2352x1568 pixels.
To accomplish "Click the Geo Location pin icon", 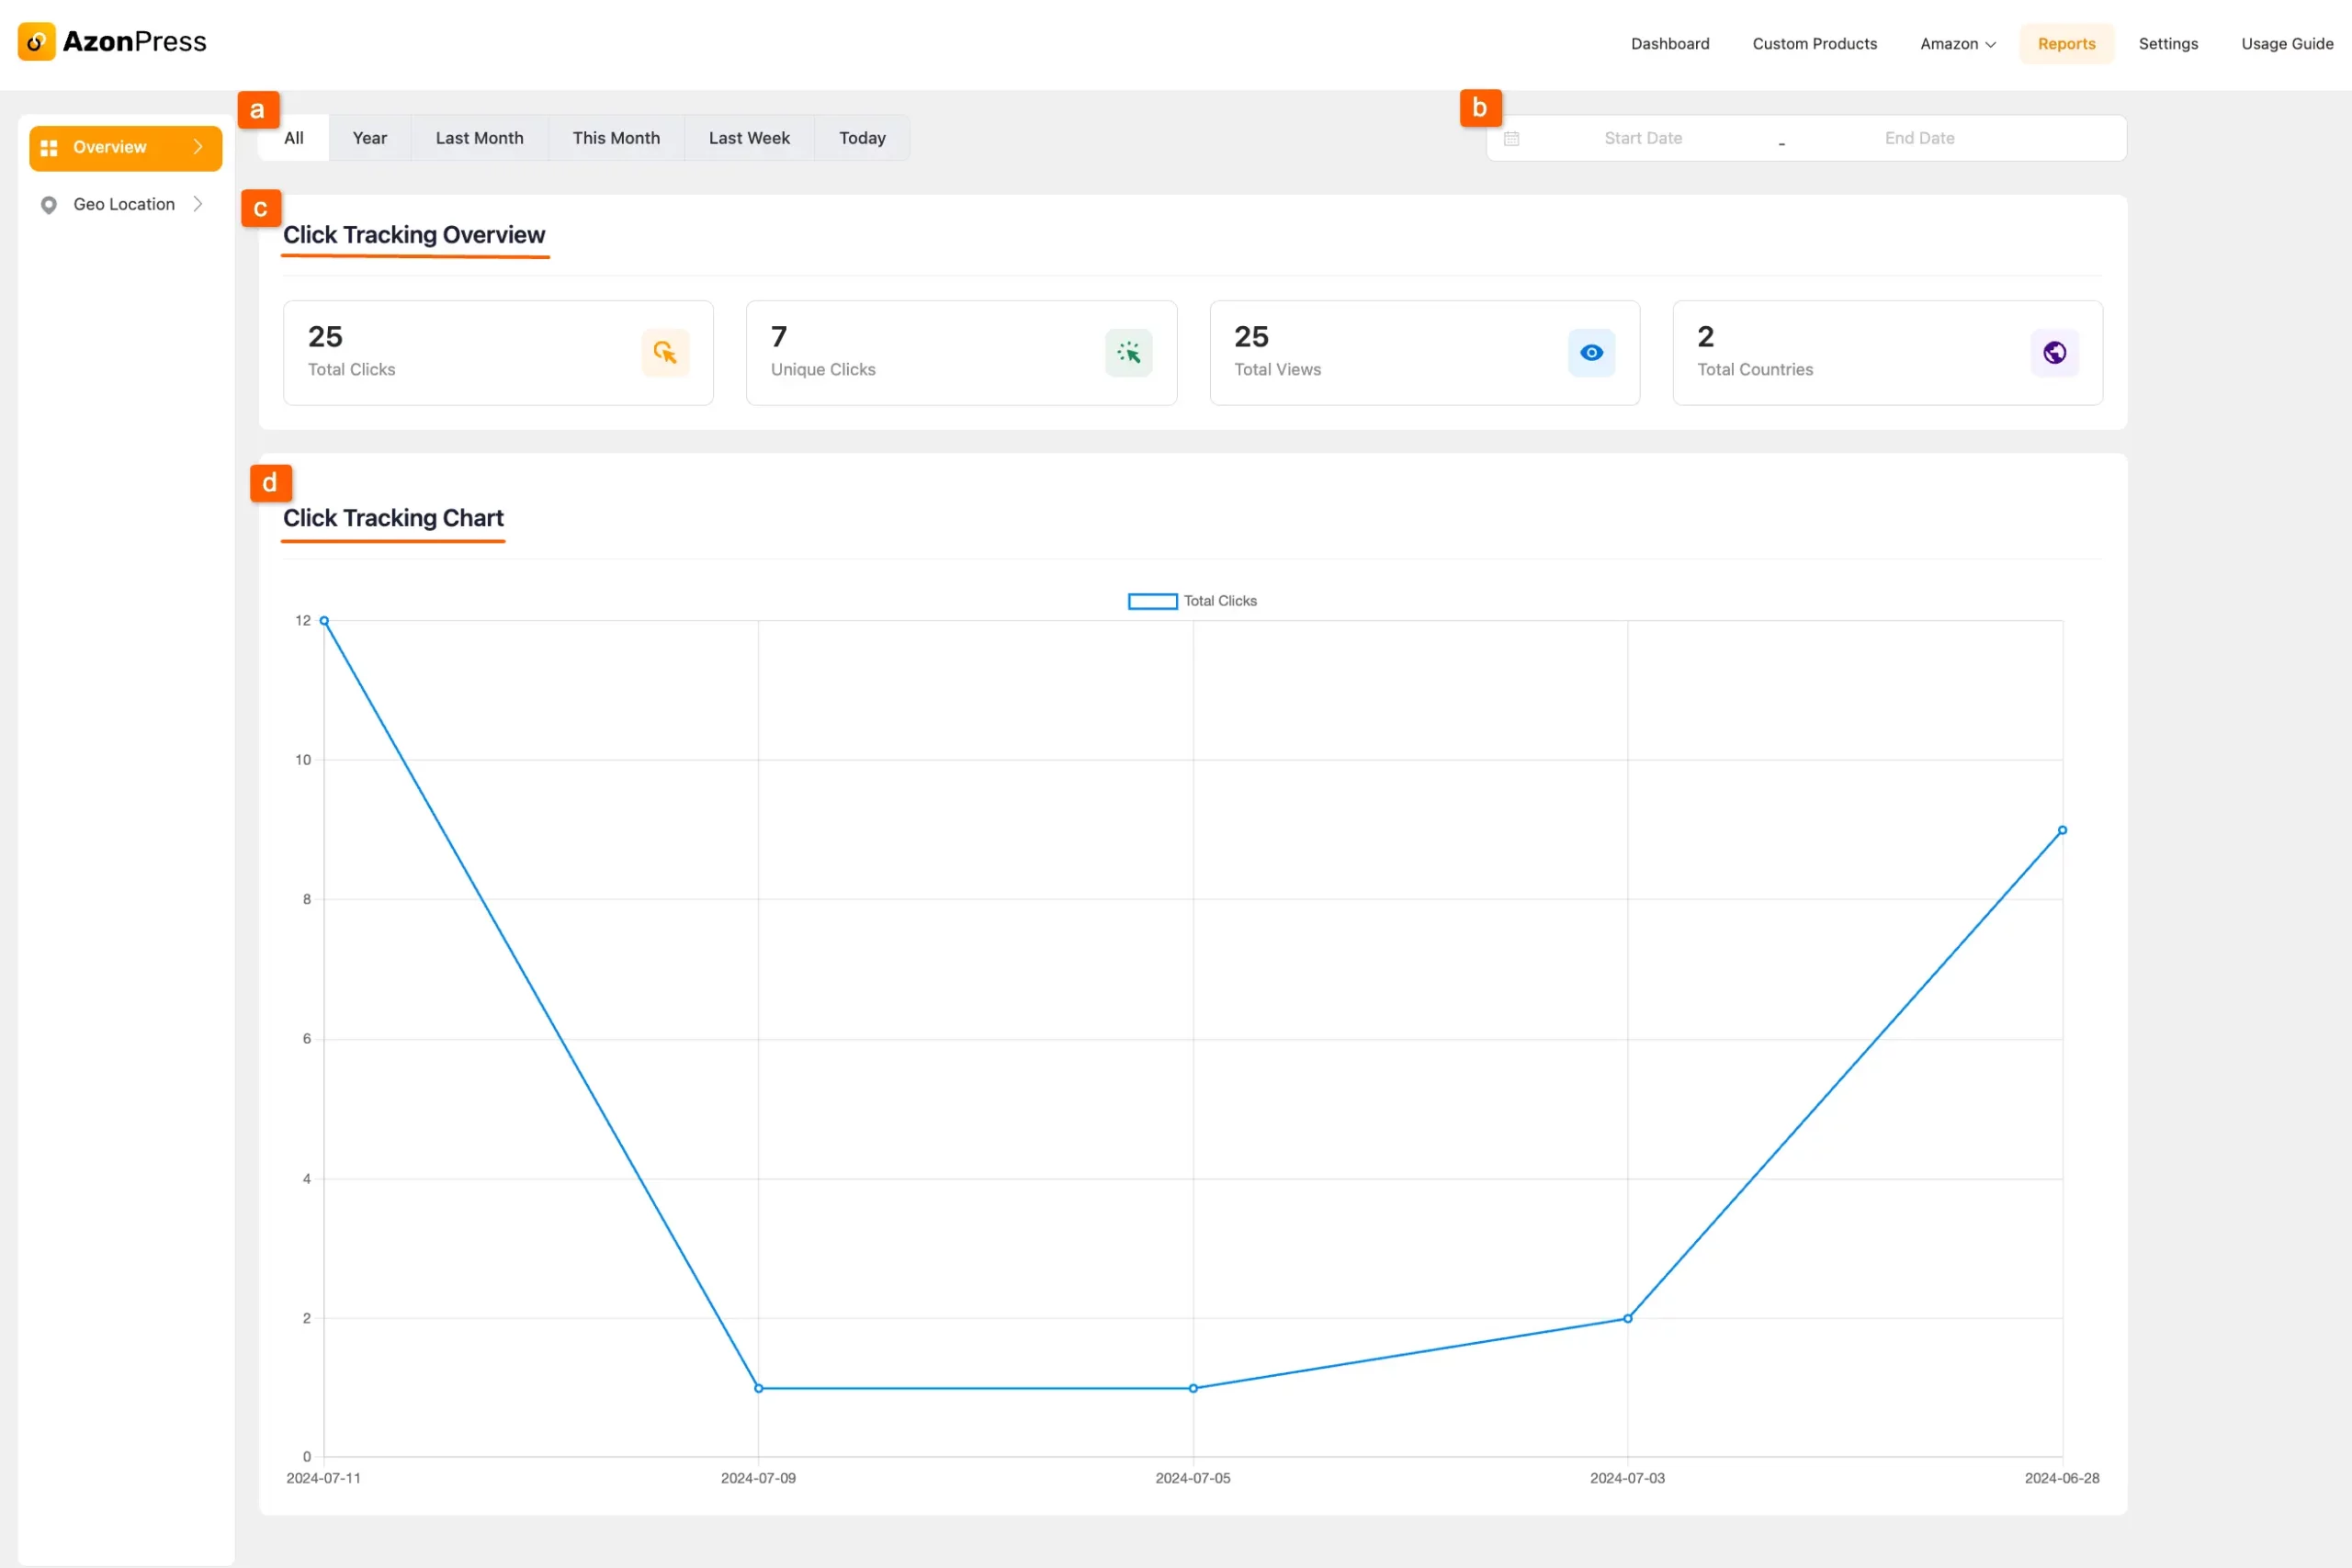I will [48, 205].
